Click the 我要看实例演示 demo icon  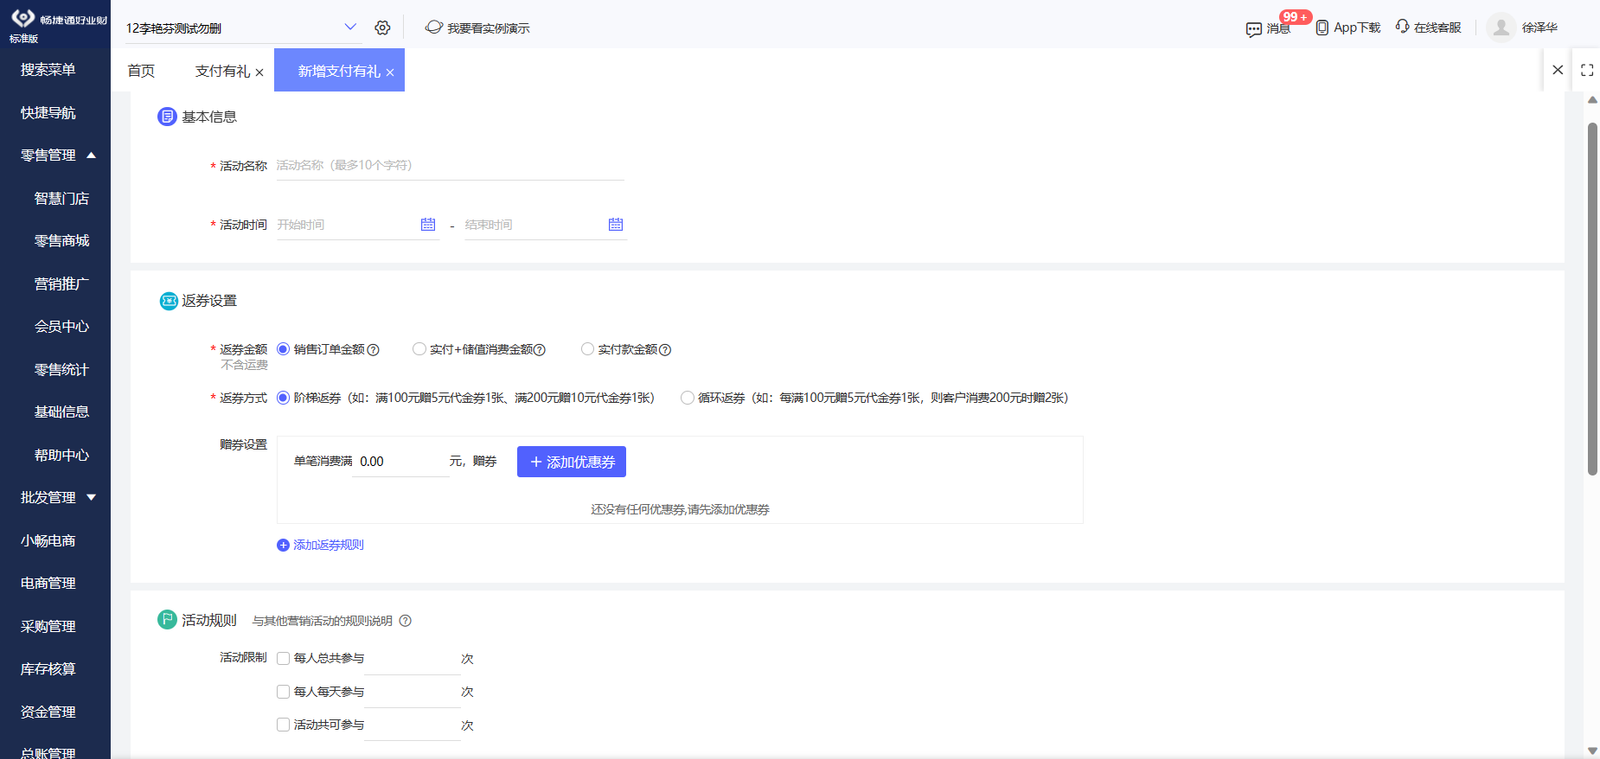[x=434, y=27]
